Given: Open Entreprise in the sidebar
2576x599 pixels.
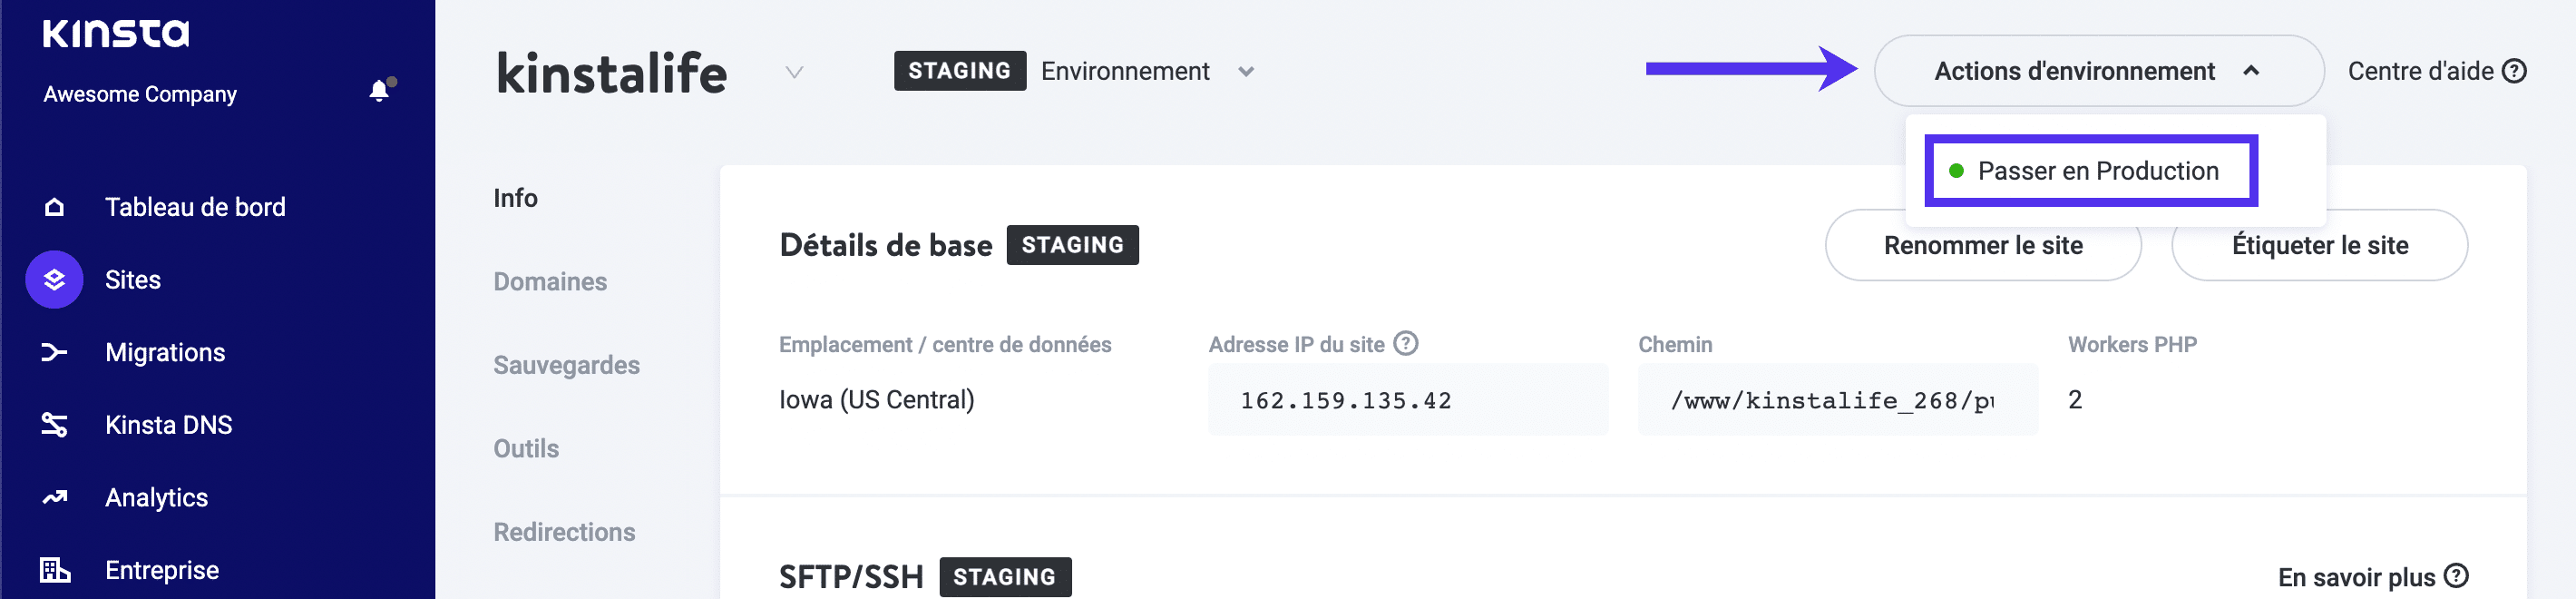Looking at the screenshot, I should (161, 570).
